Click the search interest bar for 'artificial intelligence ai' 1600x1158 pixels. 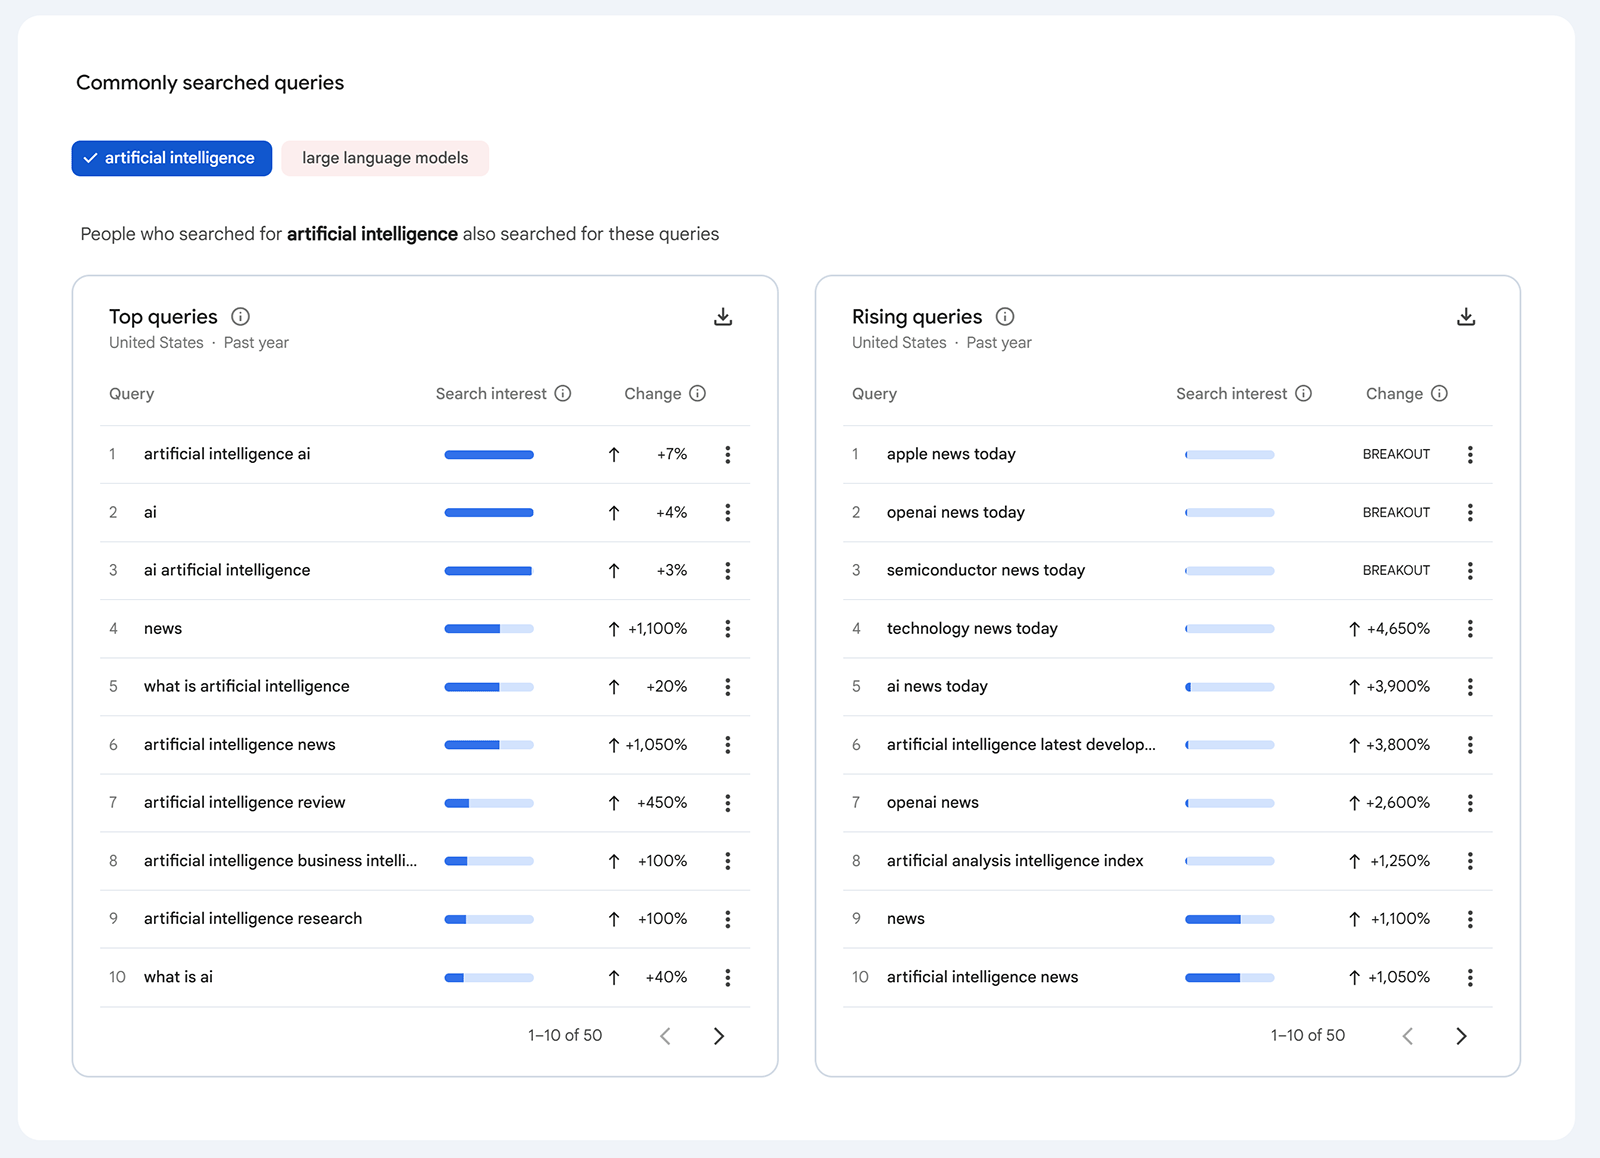(x=489, y=454)
